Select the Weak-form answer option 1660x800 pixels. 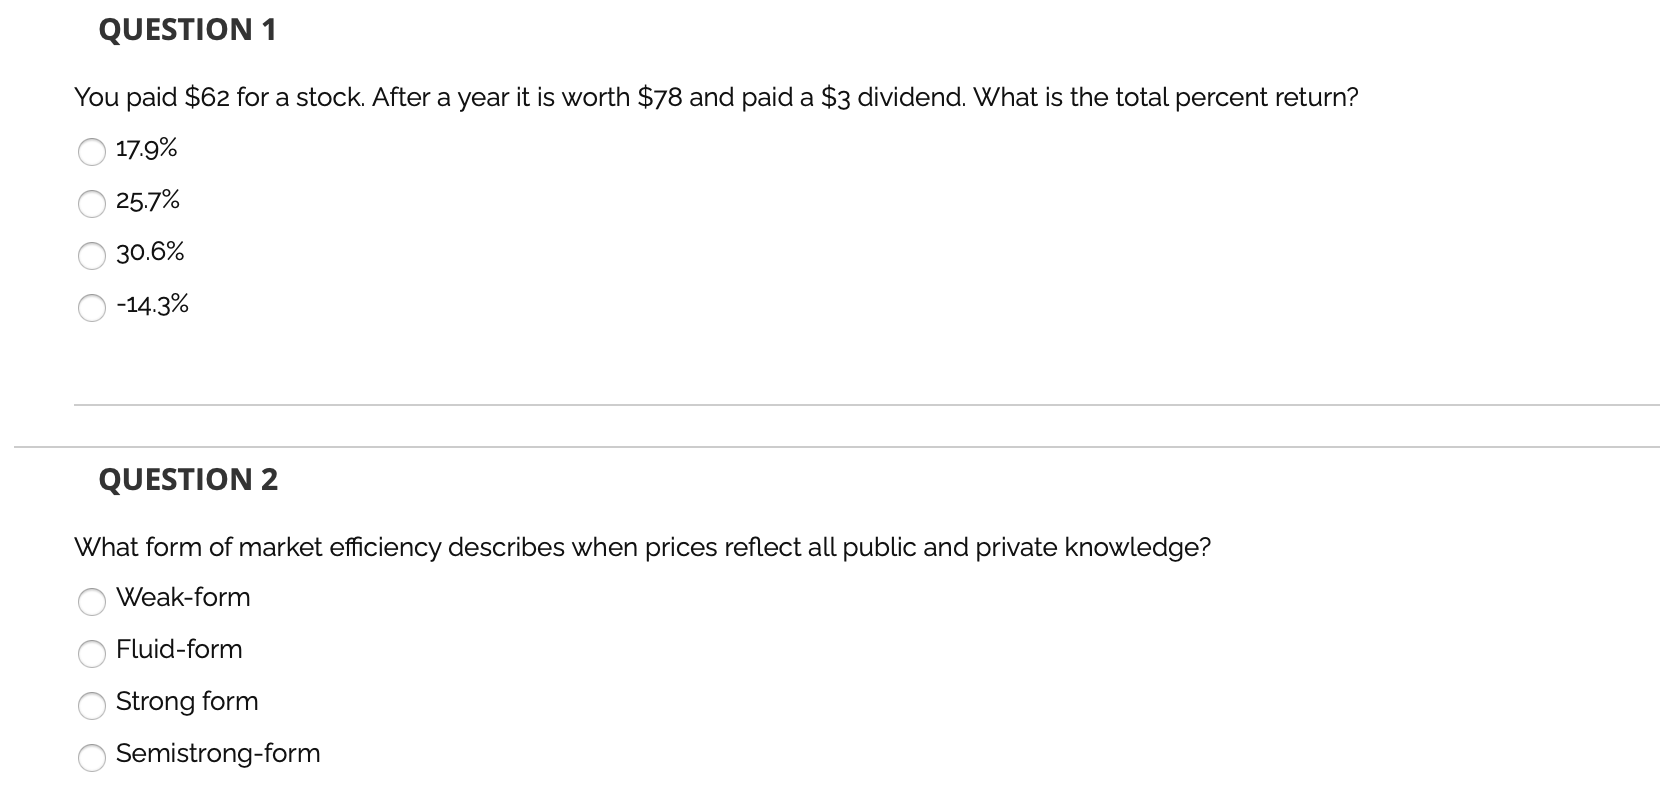click(x=92, y=602)
